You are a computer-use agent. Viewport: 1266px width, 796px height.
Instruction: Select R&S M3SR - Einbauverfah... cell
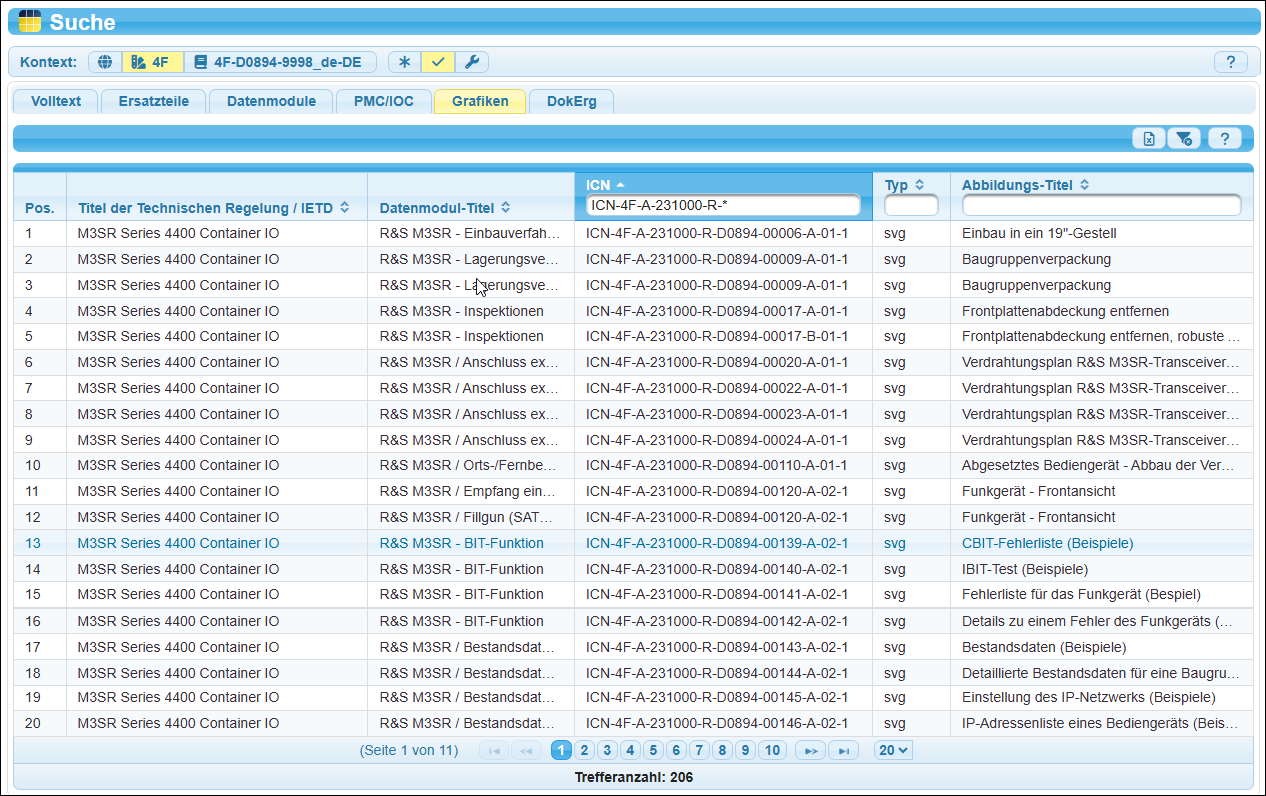click(x=469, y=233)
